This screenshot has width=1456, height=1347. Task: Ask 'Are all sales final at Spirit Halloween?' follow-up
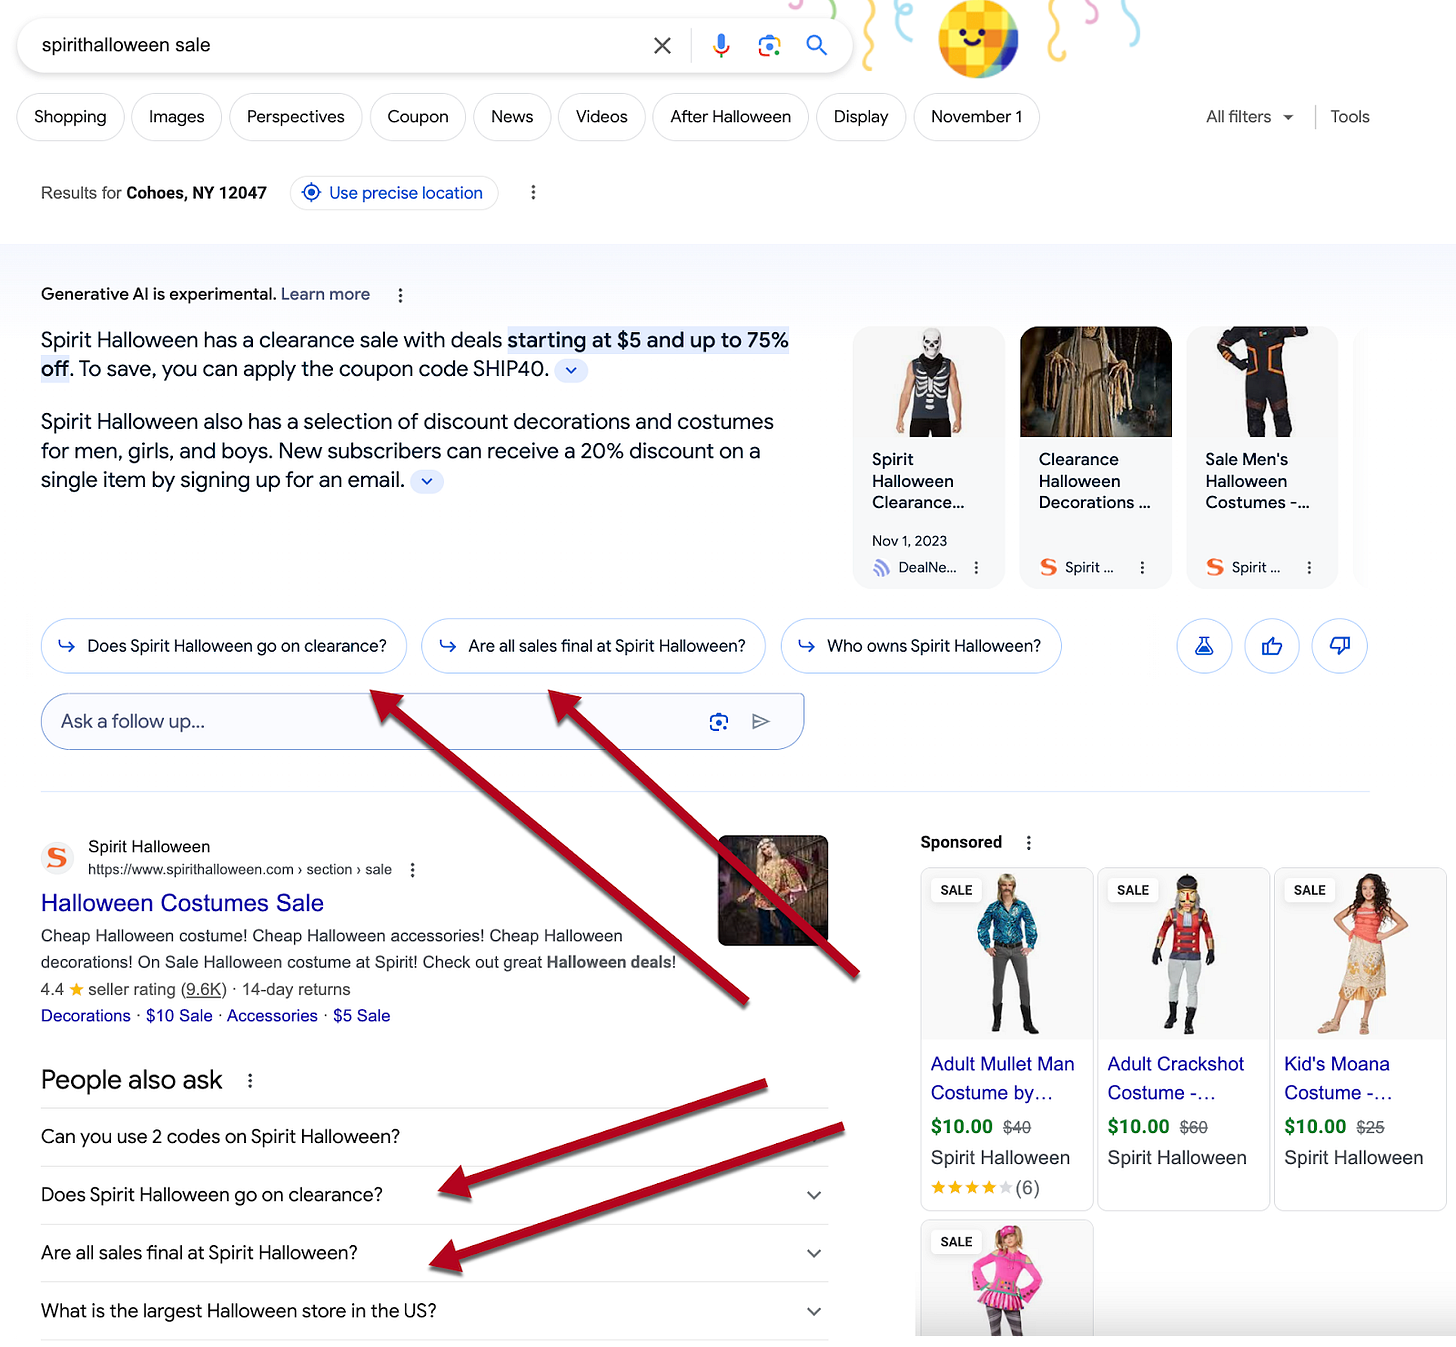click(x=594, y=646)
